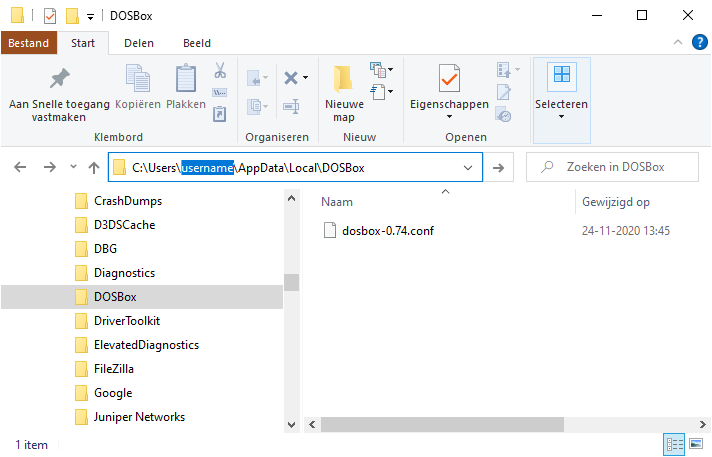The height and width of the screenshot is (457, 712).
Task: Open the ElevatedDiagnostics folder
Action: tap(137, 345)
